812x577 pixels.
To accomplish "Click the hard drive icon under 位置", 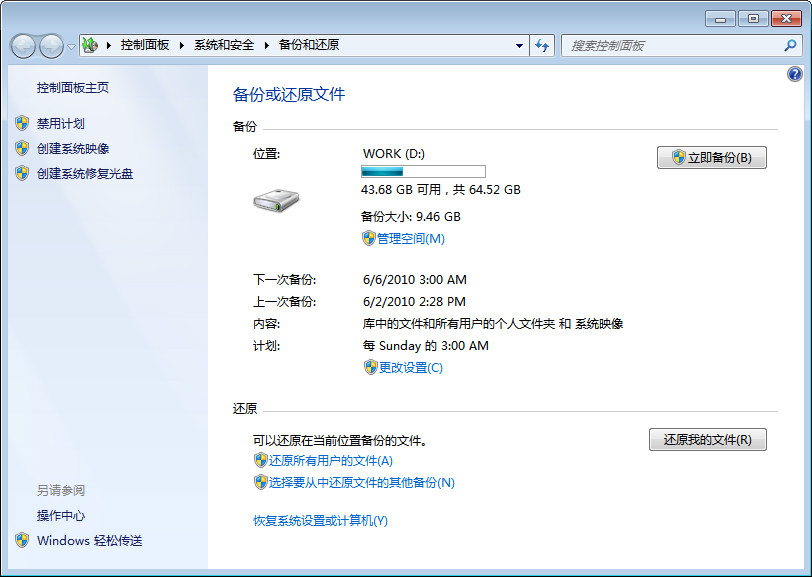I will (276, 200).
